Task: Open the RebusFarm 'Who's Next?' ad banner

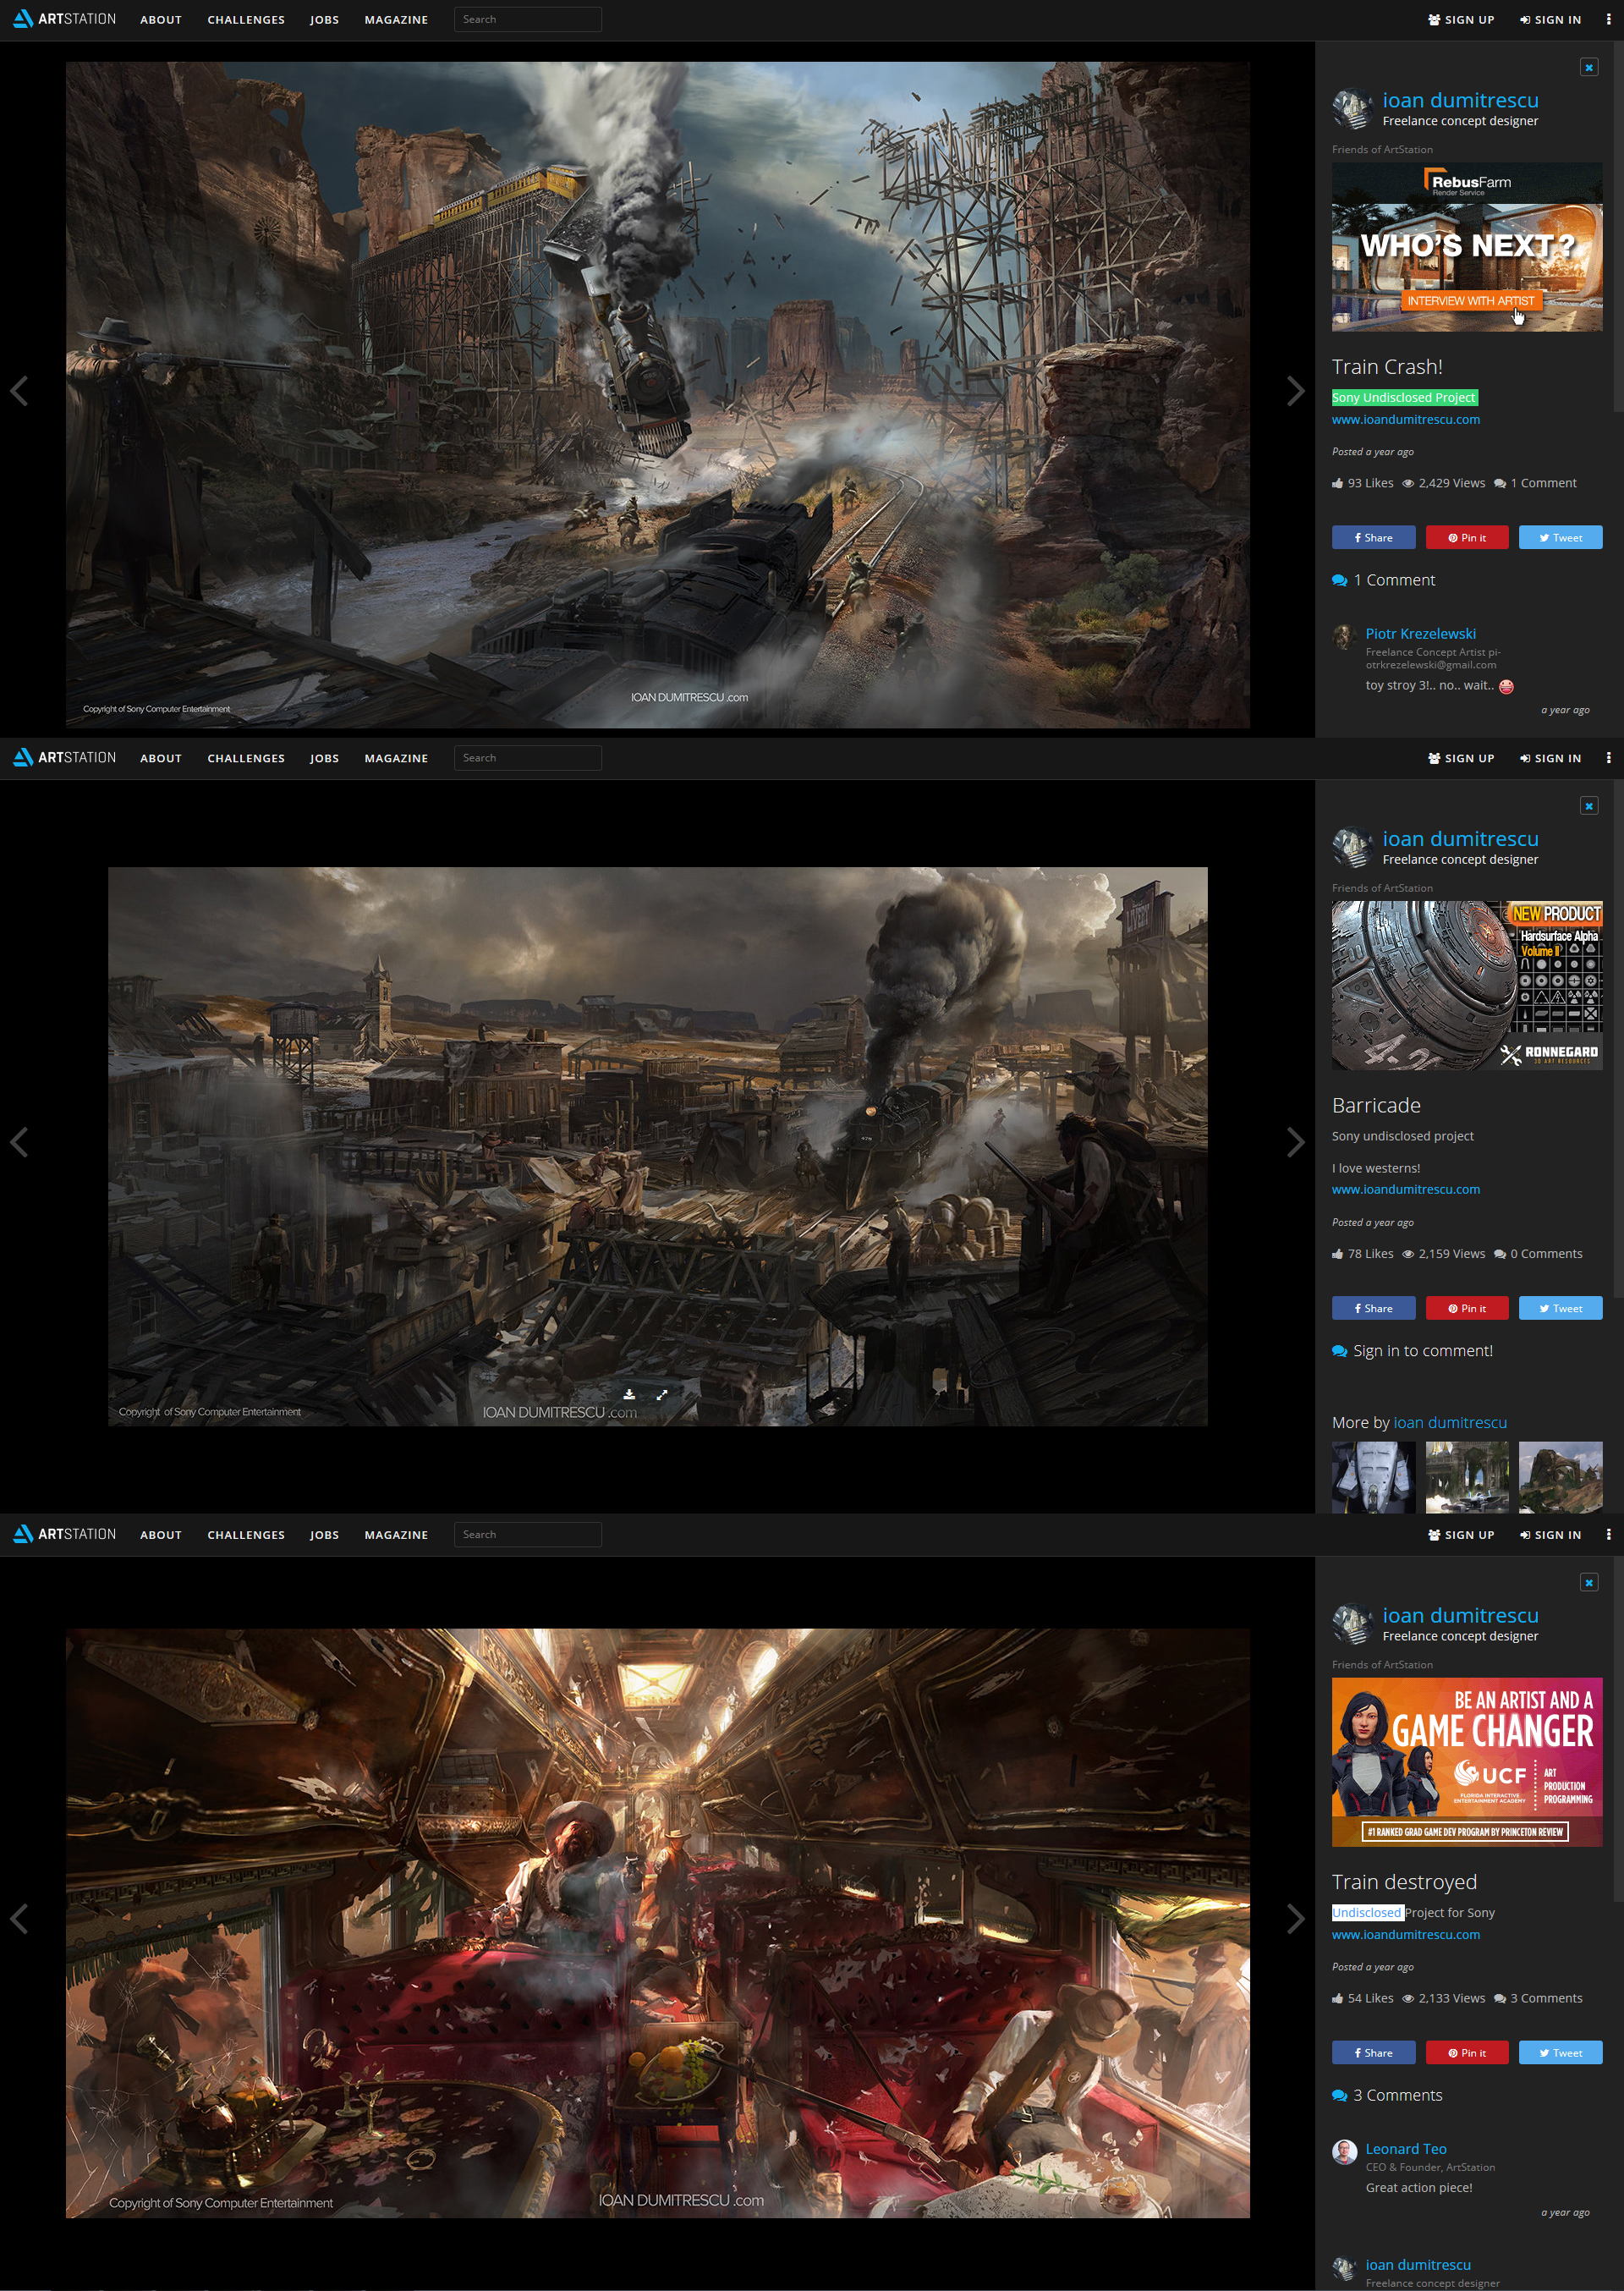Action: pyautogui.click(x=1466, y=247)
